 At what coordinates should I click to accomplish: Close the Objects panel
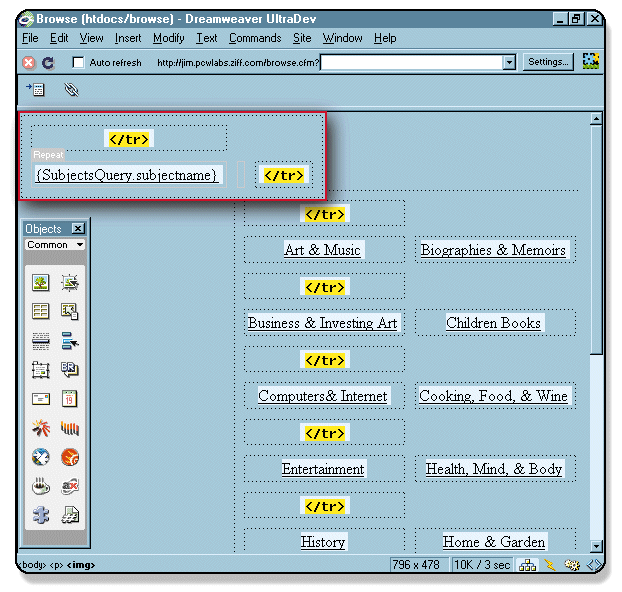click(x=78, y=229)
